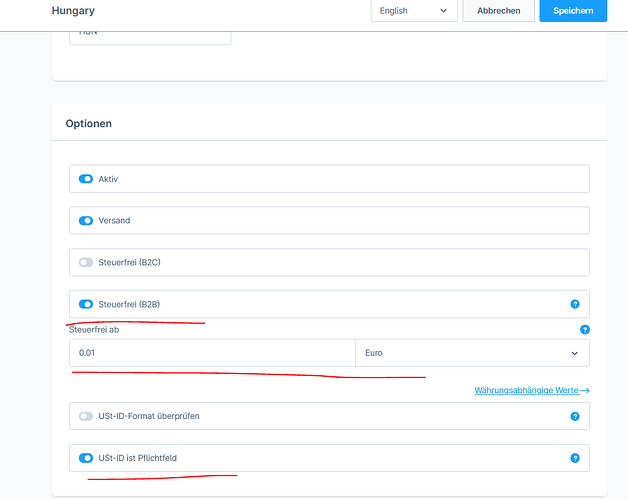Disable the Versand switch
Viewport: 628px width, 499px height.
[86, 221]
